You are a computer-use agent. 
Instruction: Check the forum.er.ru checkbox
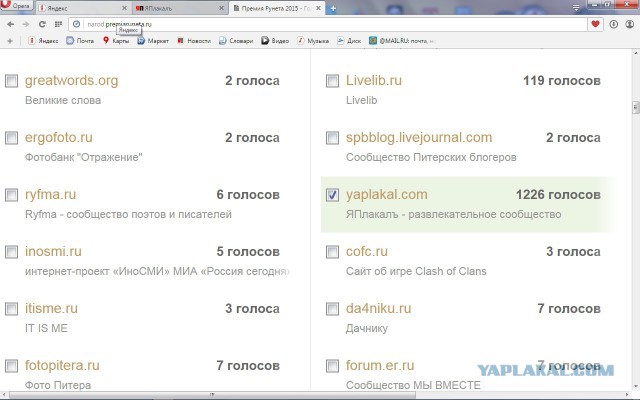tap(332, 366)
